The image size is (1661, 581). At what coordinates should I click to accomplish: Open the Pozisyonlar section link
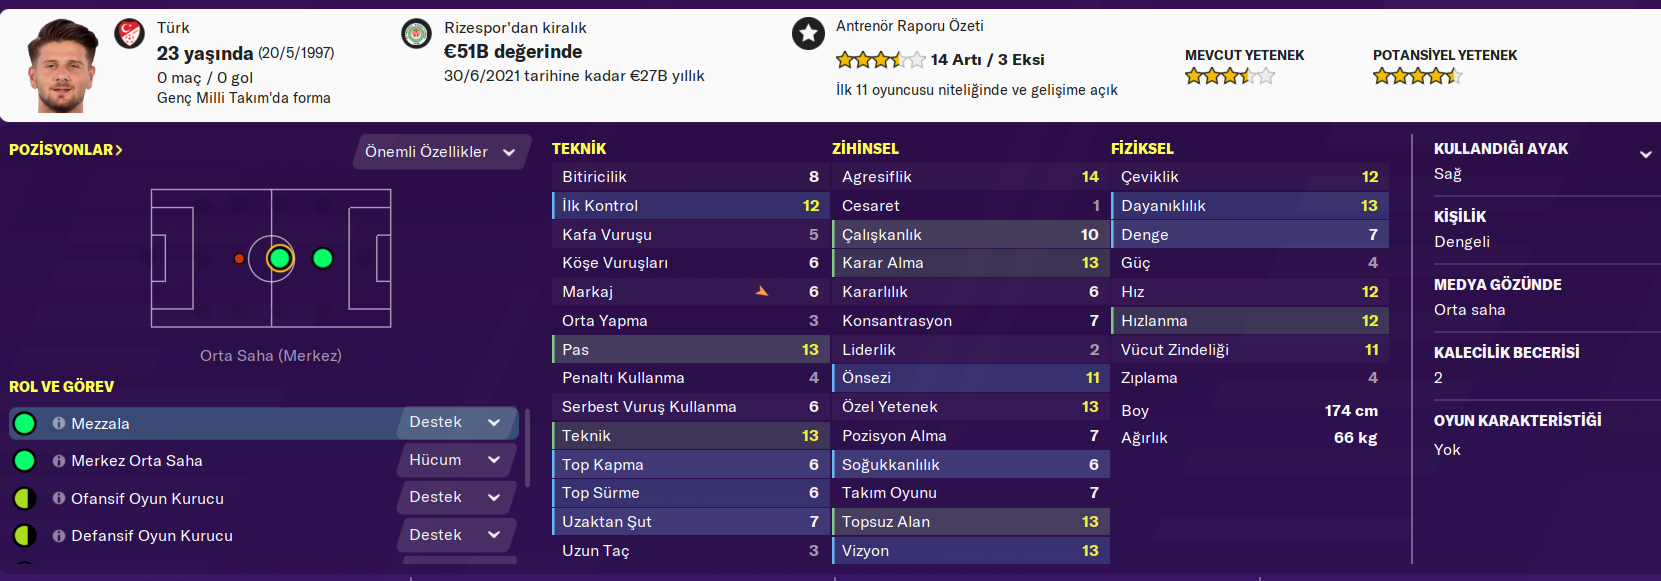click(66, 150)
